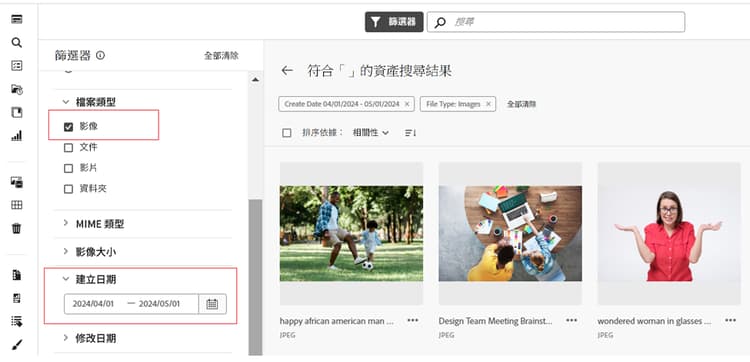Click the document page icon below the trash
Viewport: 750px width, 362px height.
point(17,274)
